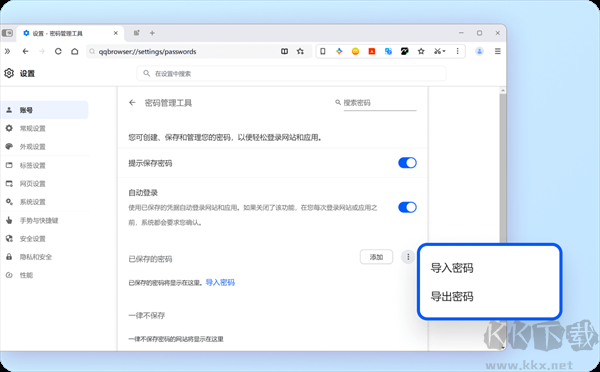600x372 pixels.
Task: Focus the 搜索密码 search field
Action: pos(380,103)
